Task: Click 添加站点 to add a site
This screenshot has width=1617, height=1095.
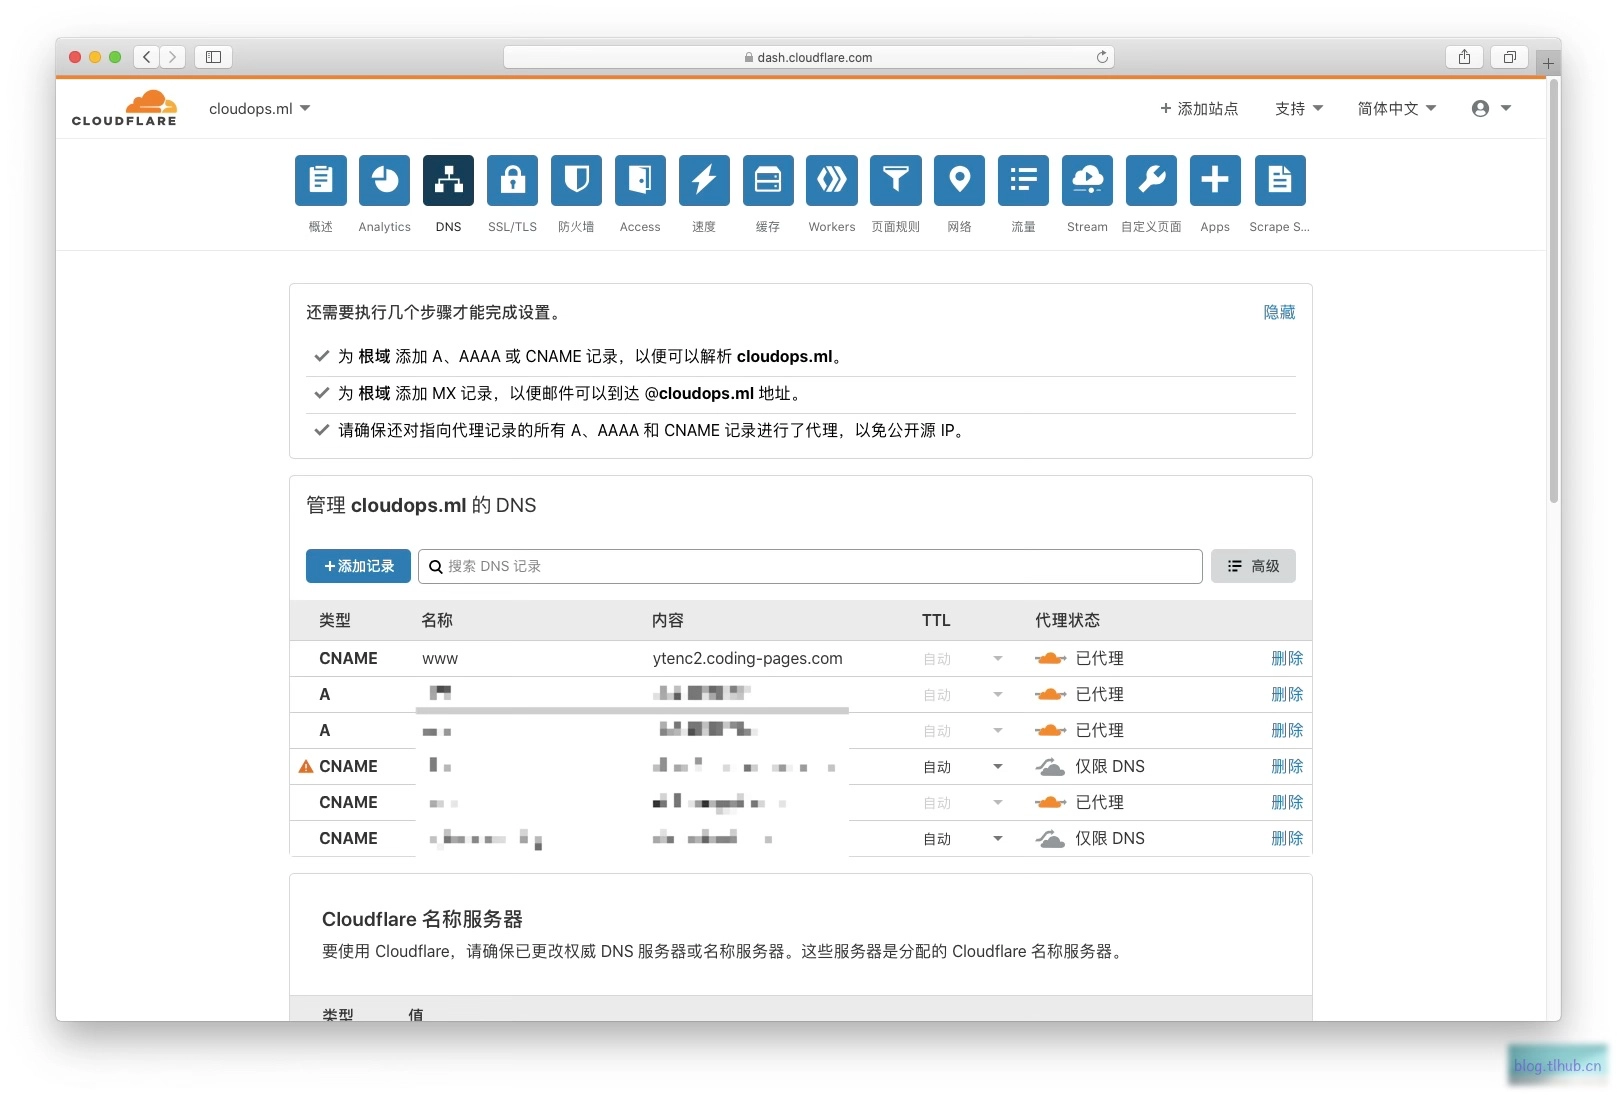Action: click(x=1199, y=108)
